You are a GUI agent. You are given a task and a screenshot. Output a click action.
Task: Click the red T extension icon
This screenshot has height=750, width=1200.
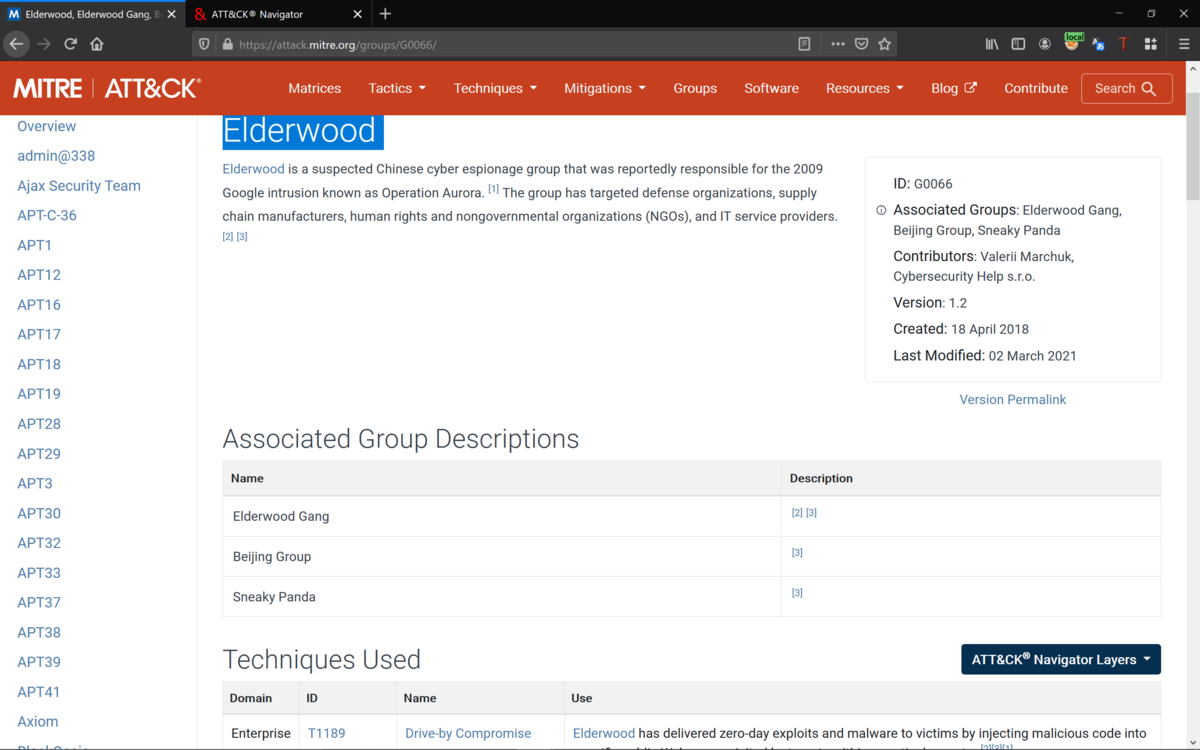pyautogui.click(x=1123, y=44)
